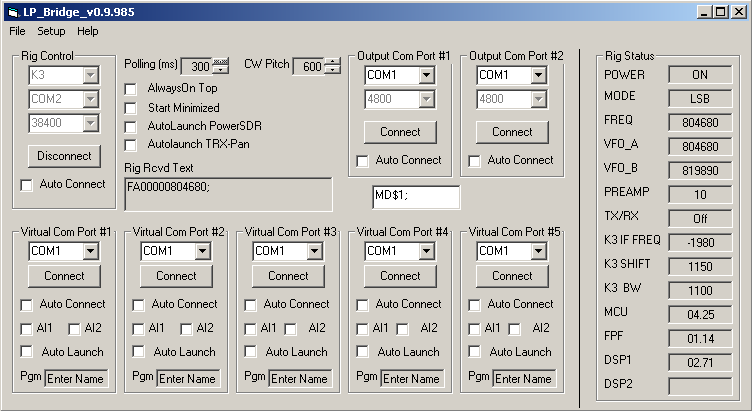Check AI1 in Virtual Com Port #1

pyautogui.click(x=26, y=329)
